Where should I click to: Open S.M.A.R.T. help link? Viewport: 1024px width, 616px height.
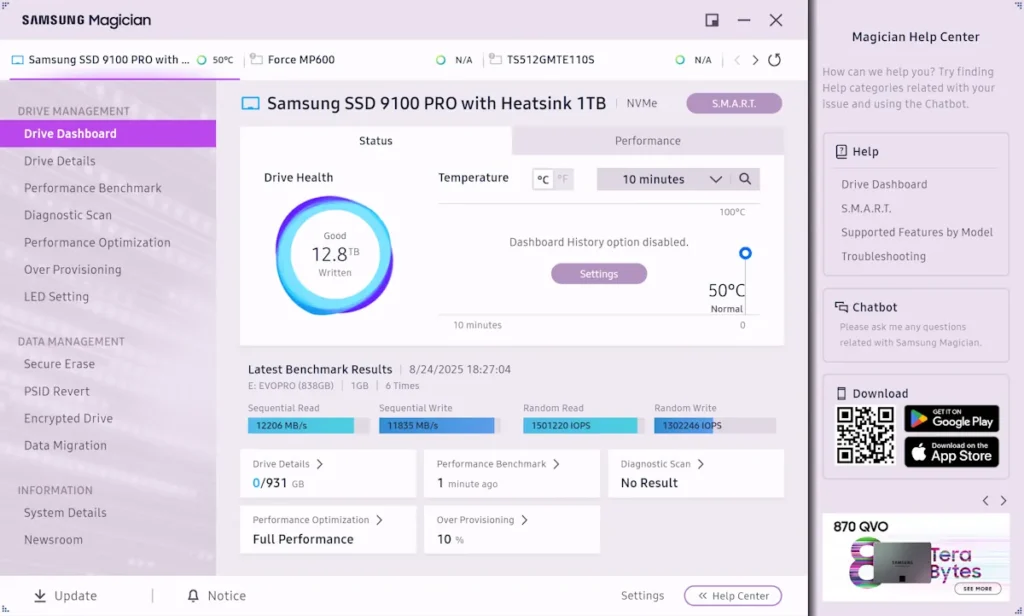866,208
